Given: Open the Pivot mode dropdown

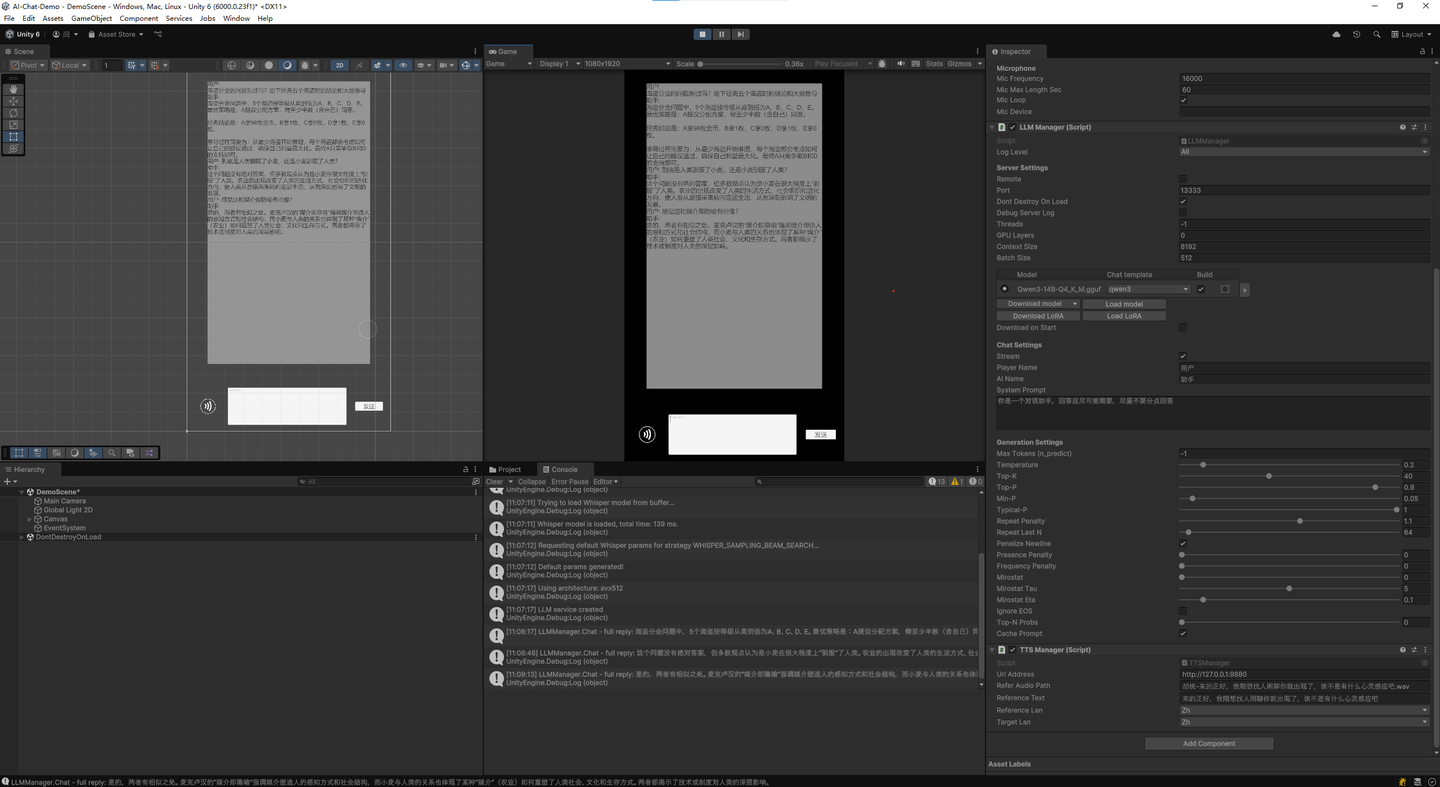Looking at the screenshot, I should (28, 65).
